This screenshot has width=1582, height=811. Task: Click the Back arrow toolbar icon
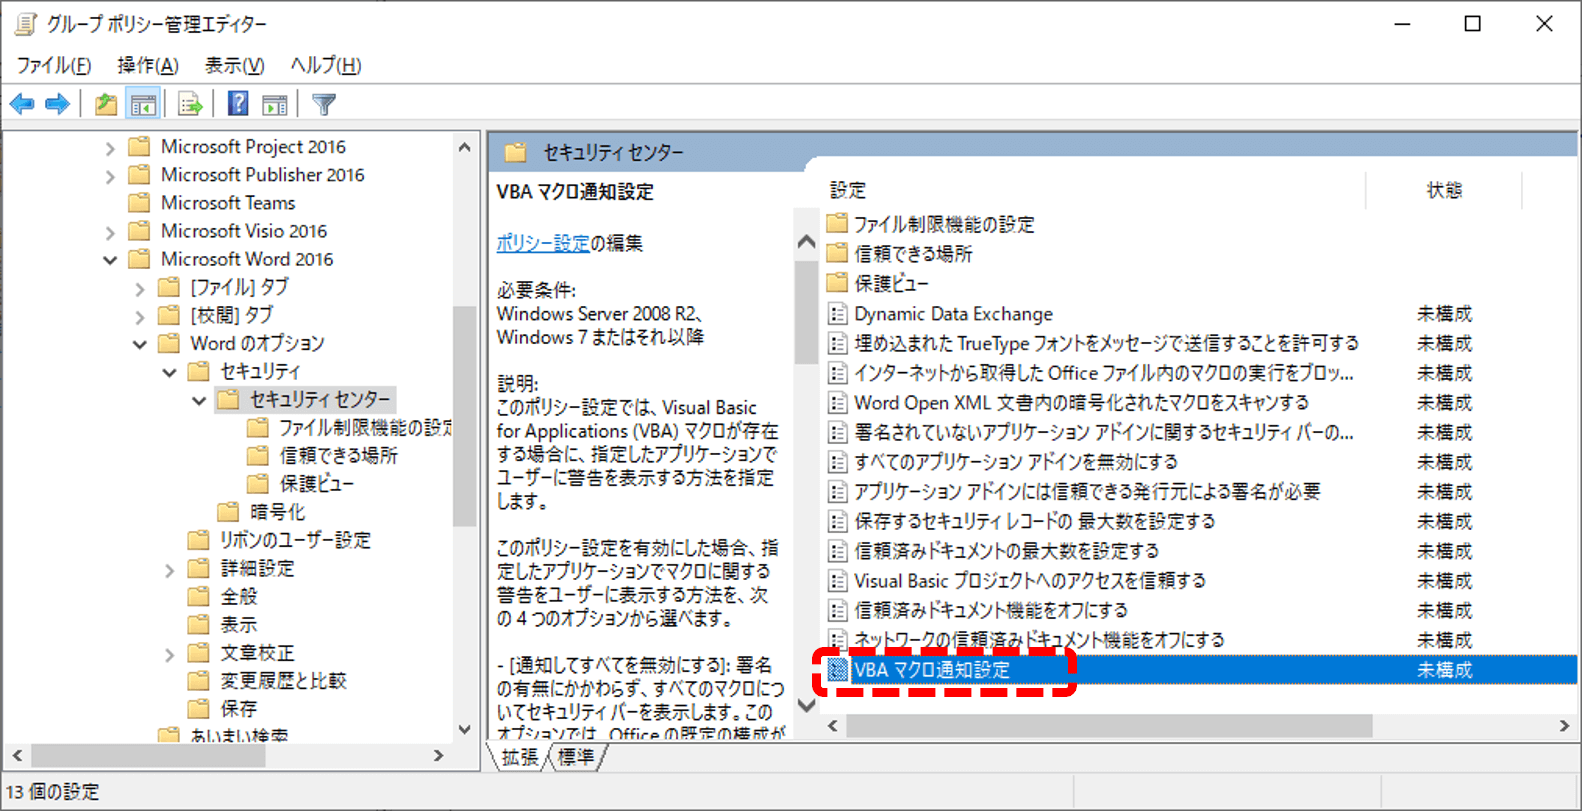tap(22, 104)
